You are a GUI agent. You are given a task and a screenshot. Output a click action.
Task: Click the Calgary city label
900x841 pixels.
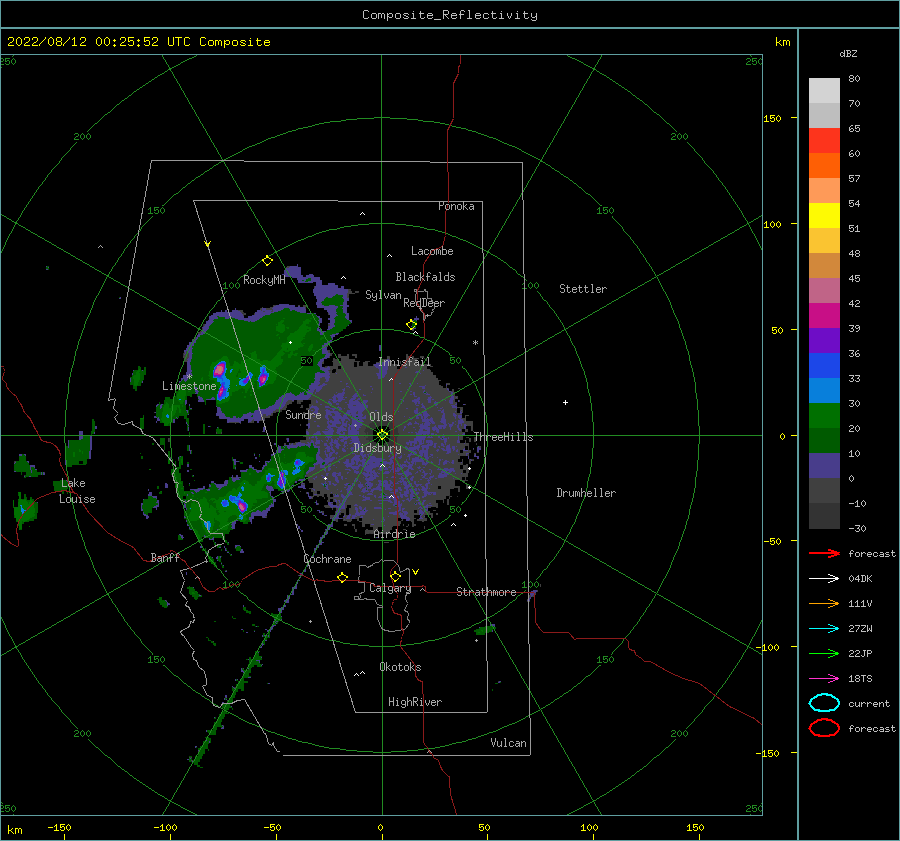pyautogui.click(x=390, y=588)
